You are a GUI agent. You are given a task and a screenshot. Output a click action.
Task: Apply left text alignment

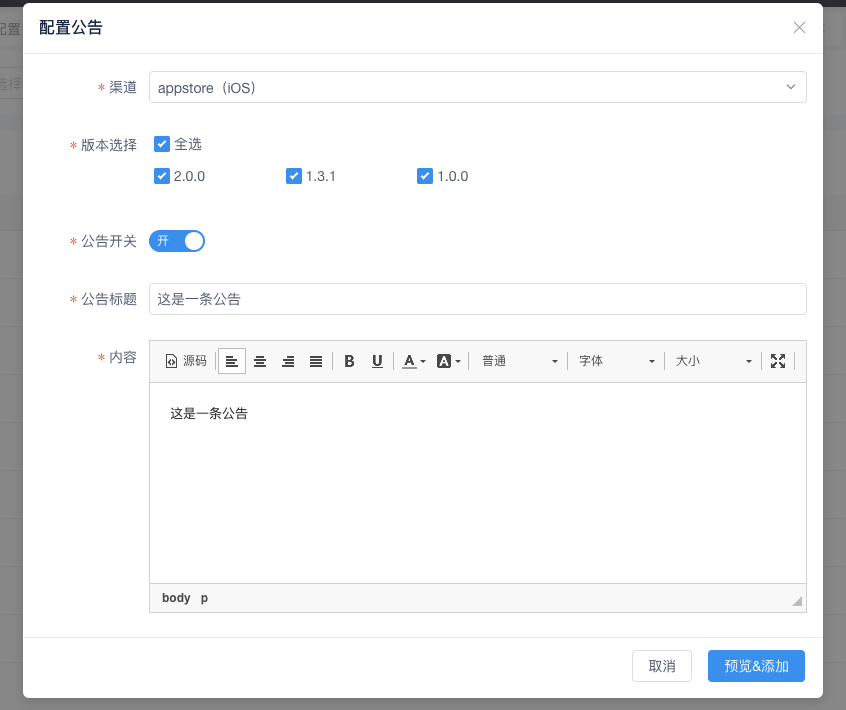tap(232, 361)
